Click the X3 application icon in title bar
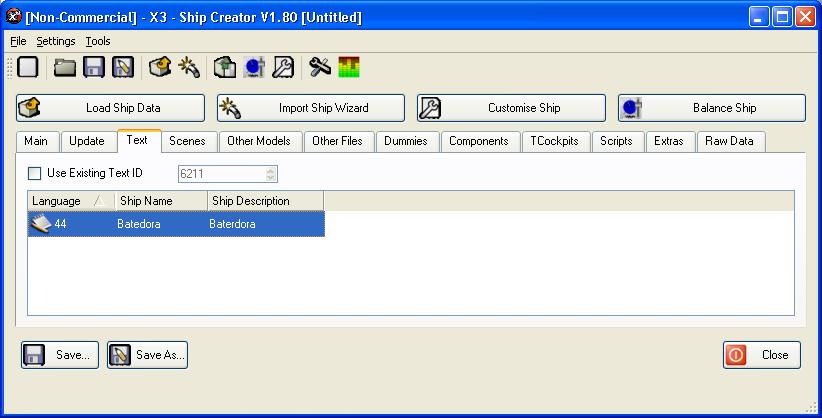Screen dimensions: 822x418 tap(14, 17)
